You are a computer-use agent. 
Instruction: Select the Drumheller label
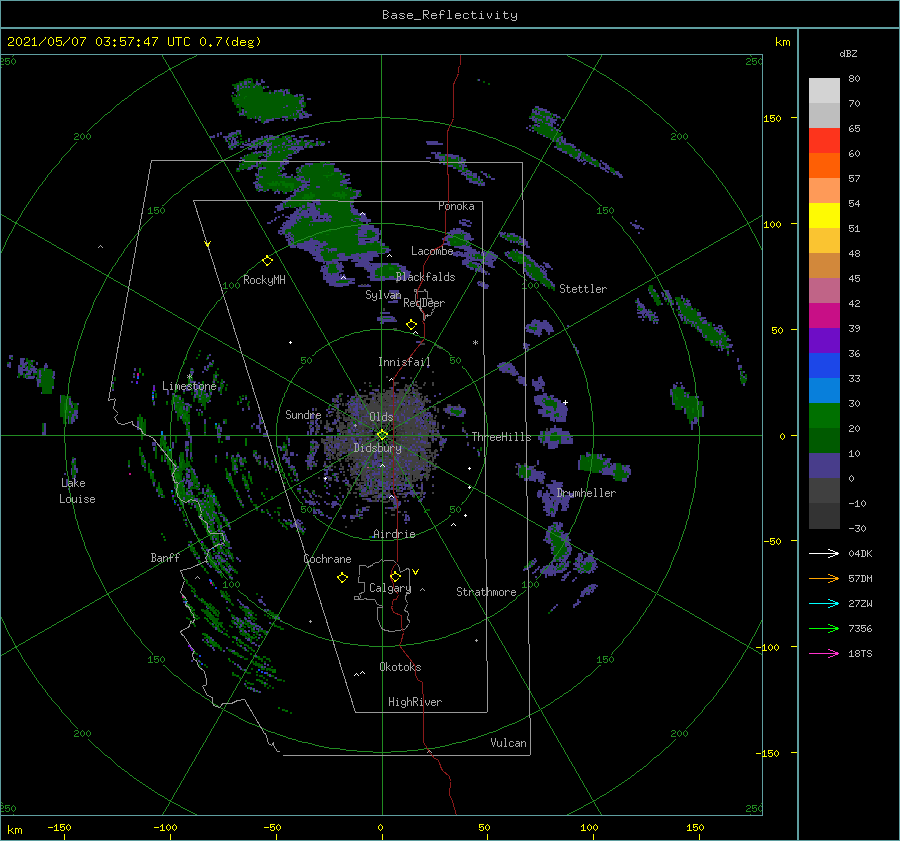click(586, 493)
